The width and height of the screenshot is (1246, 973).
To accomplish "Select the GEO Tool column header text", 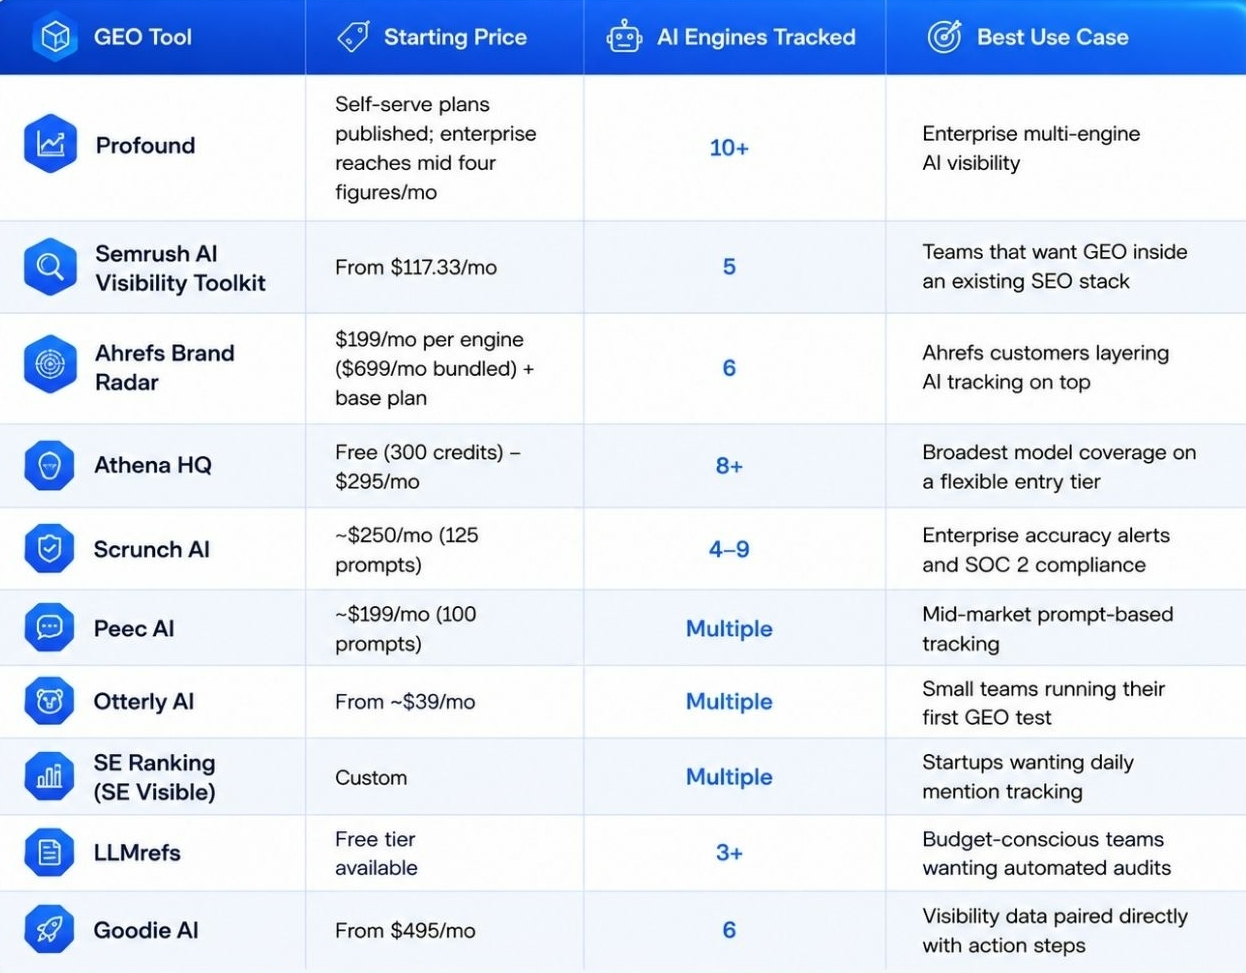I will click(143, 37).
